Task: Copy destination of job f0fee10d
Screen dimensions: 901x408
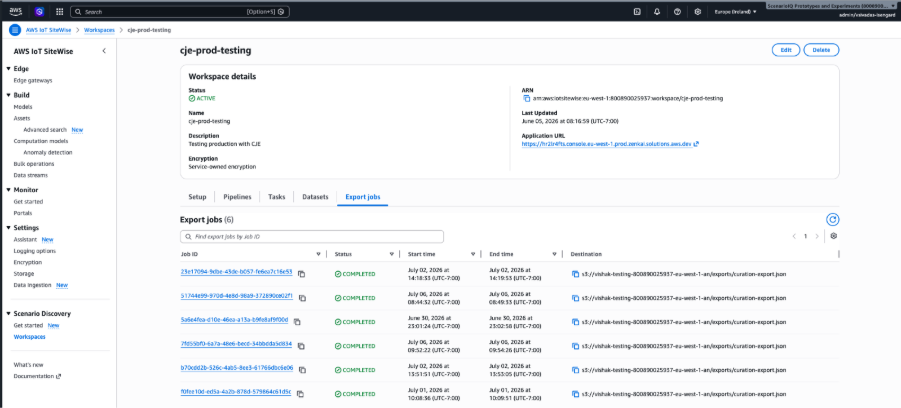Action: pos(575,394)
